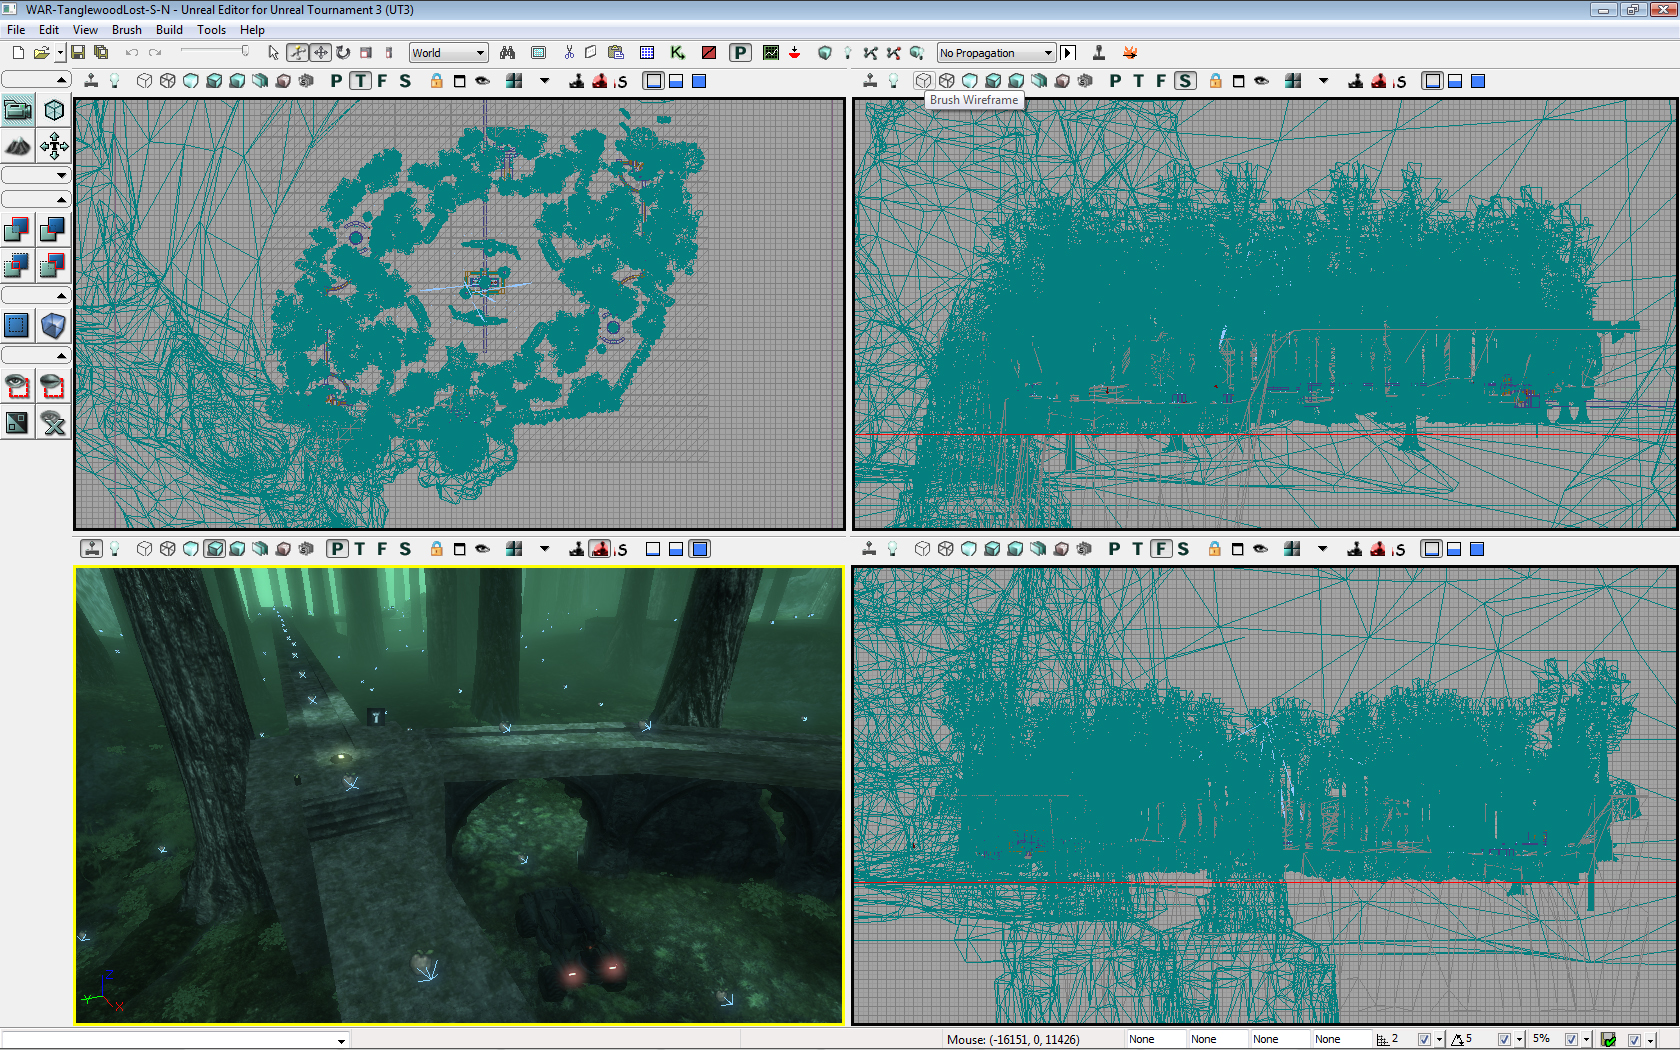Open dropdown arrow next to Open file icon
This screenshot has height=1050, width=1680.
pos(60,53)
